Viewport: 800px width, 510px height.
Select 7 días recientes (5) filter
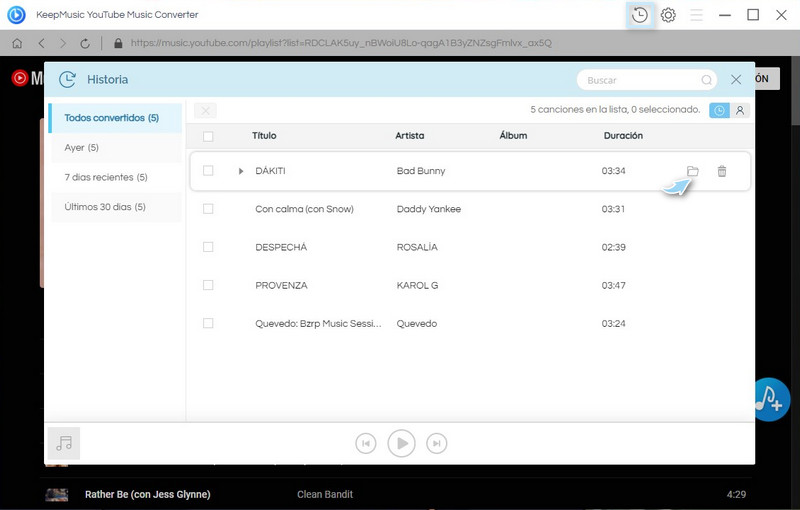(116, 177)
